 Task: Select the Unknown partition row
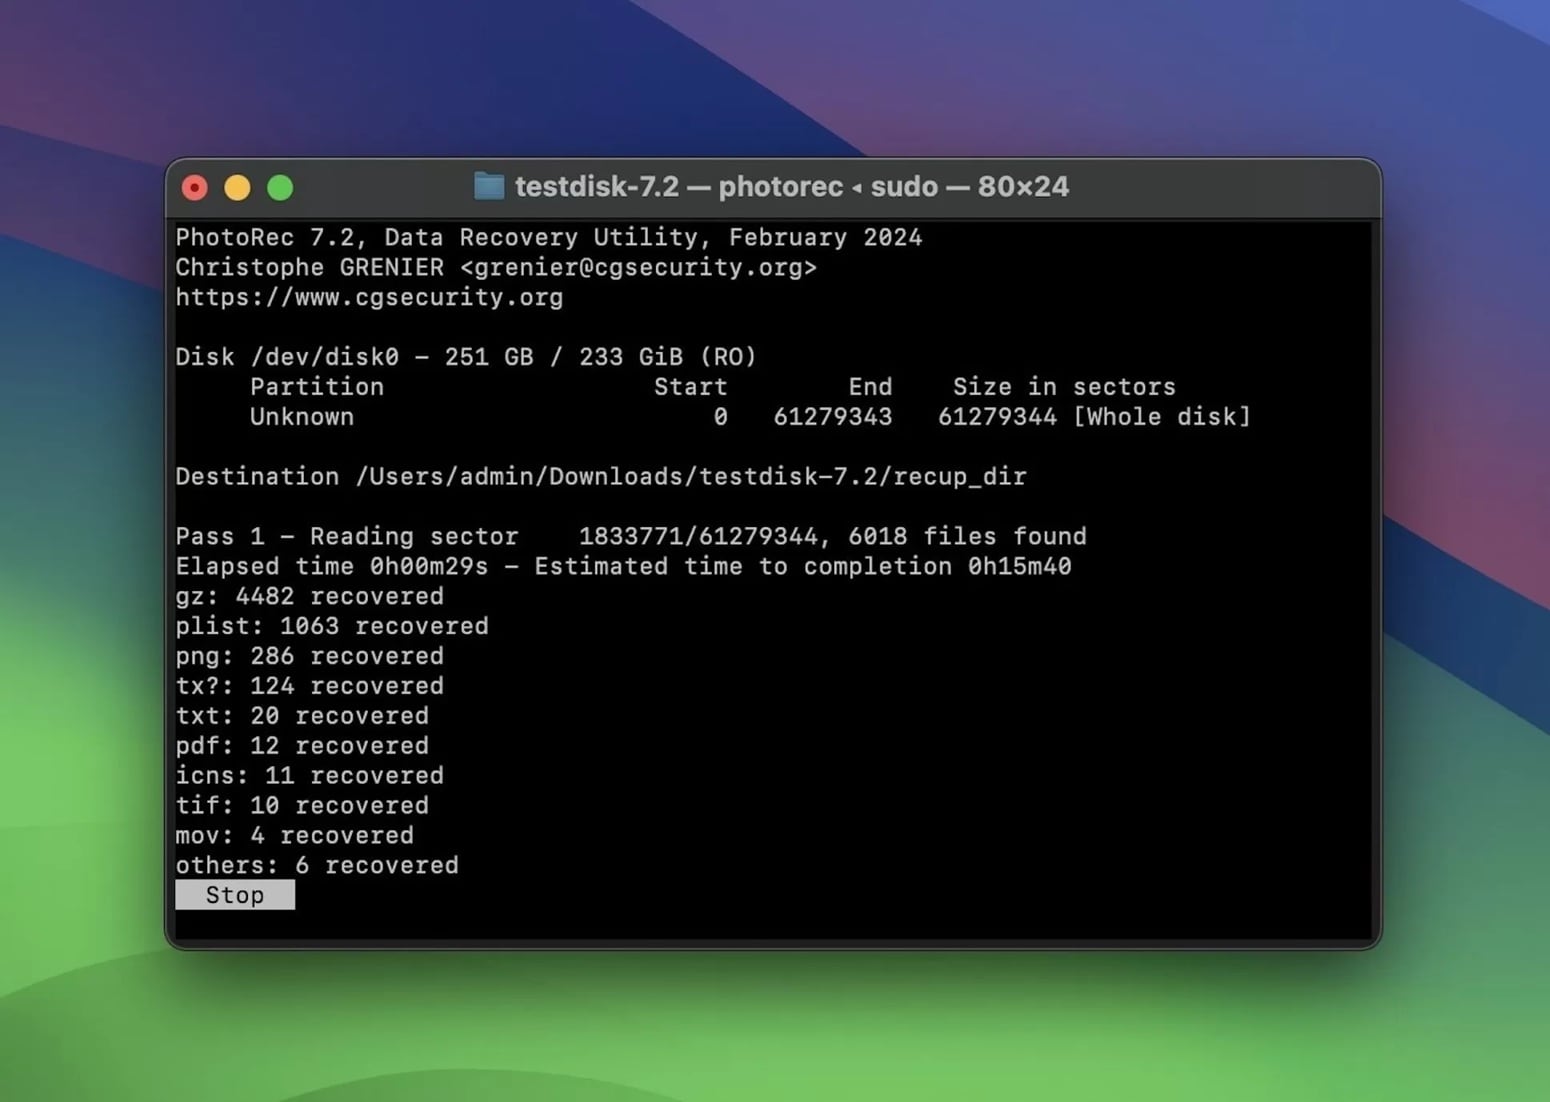(x=301, y=416)
